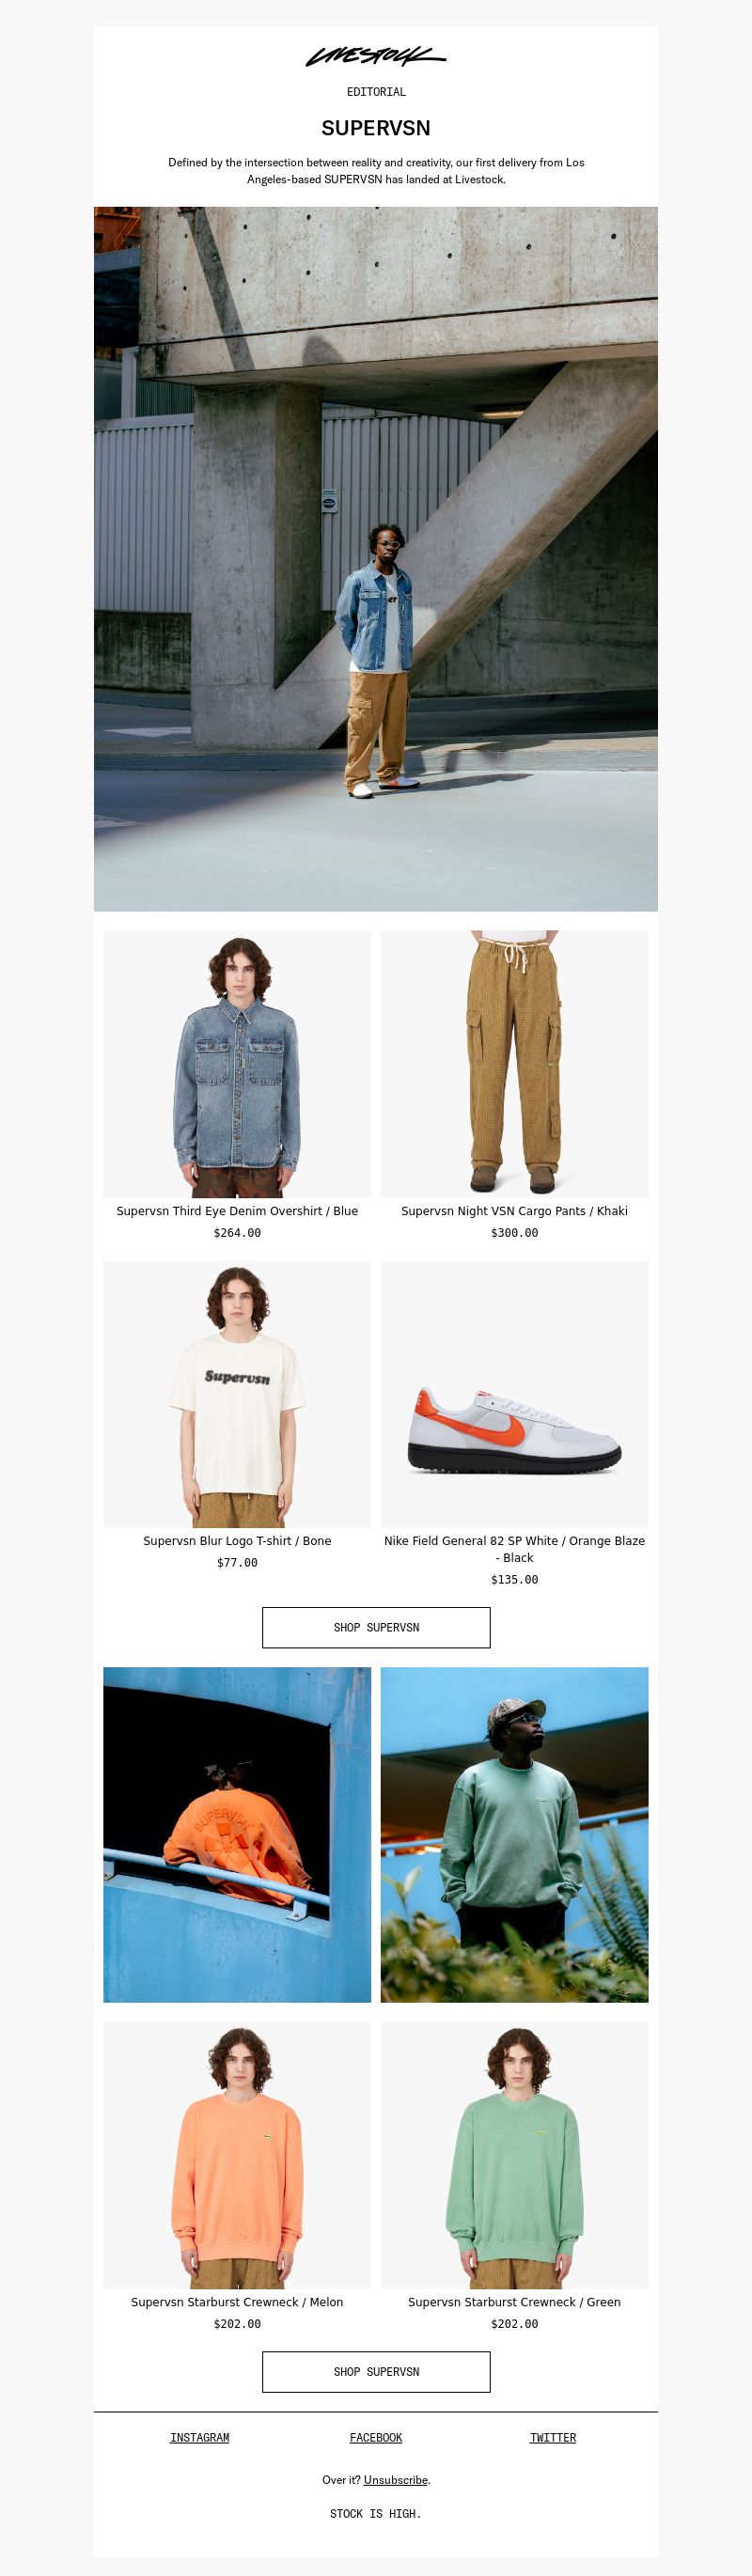Select Supervsn Third Eye Denim Overshirt / Blue title
Viewport: 752px width, 2576px height.
(237, 1211)
